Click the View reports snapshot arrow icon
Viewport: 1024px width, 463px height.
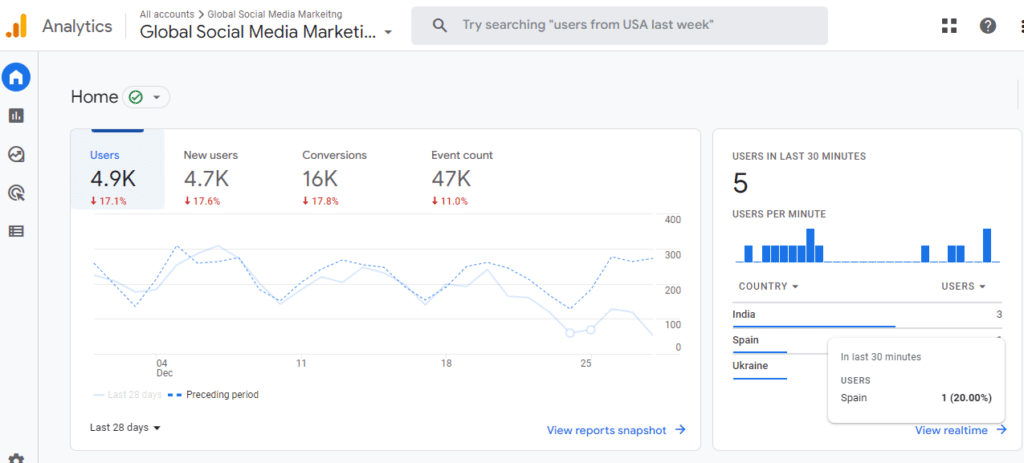click(x=680, y=430)
